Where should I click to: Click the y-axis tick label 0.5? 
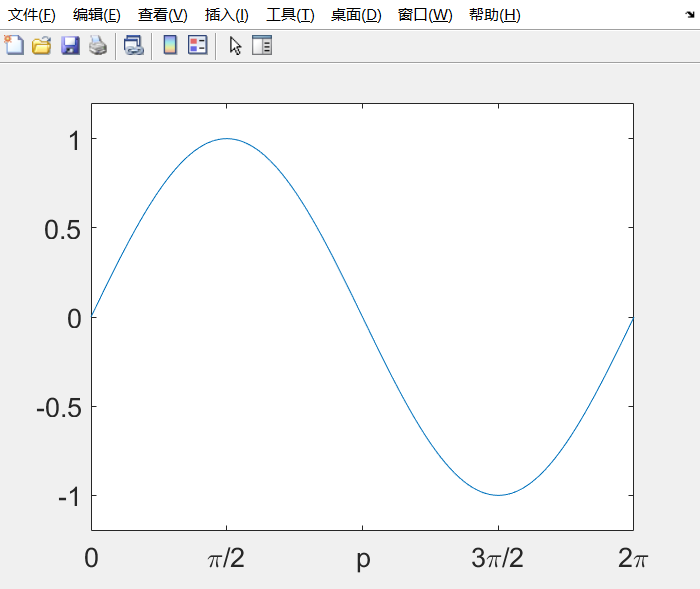pos(62,230)
